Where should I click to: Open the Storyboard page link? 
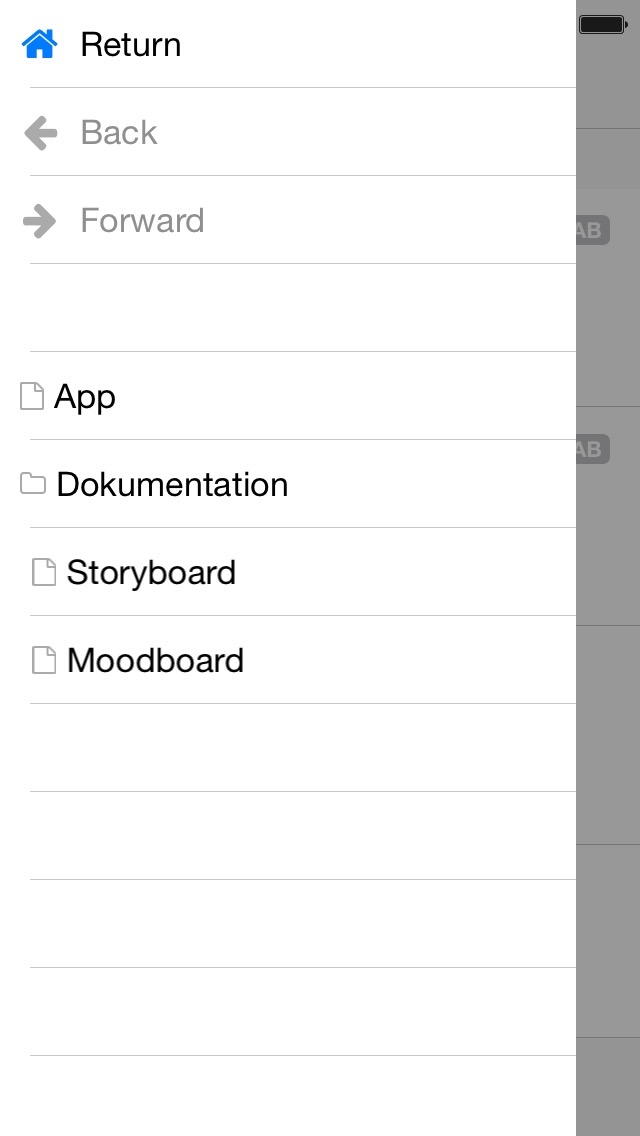click(151, 572)
